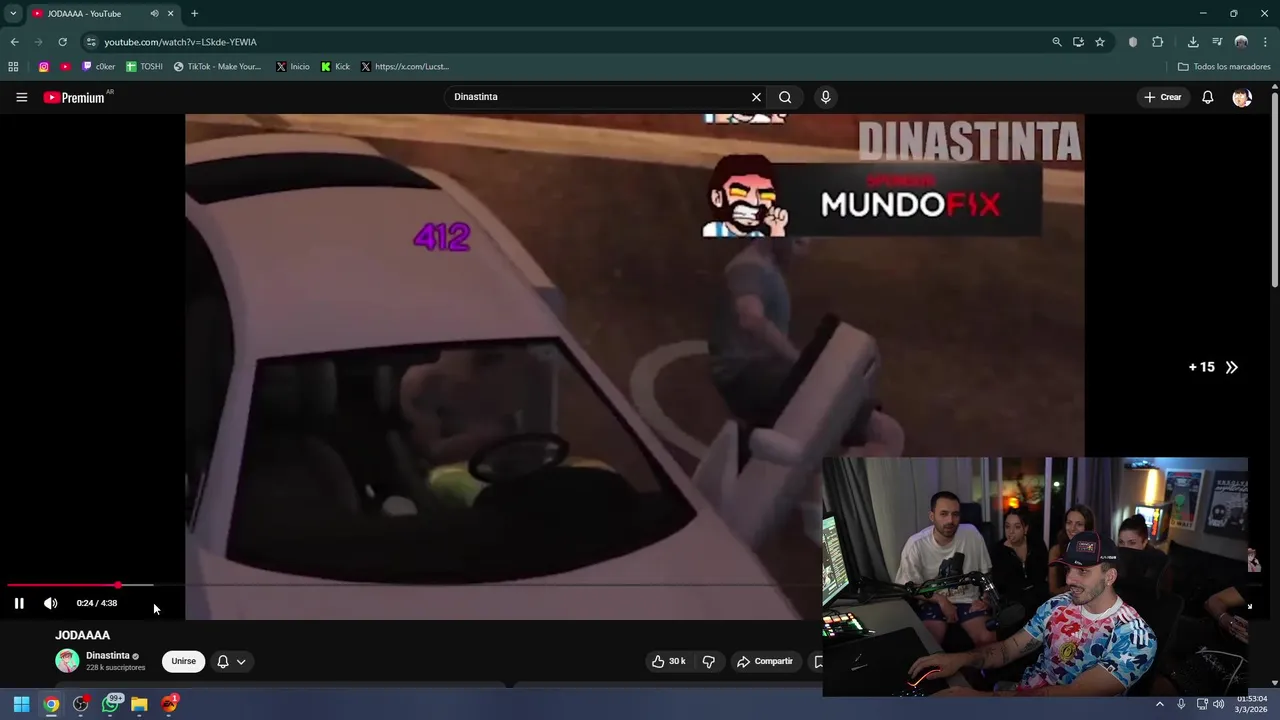Open Chrome profile avatar
1280x720 pixels.
1241,42
